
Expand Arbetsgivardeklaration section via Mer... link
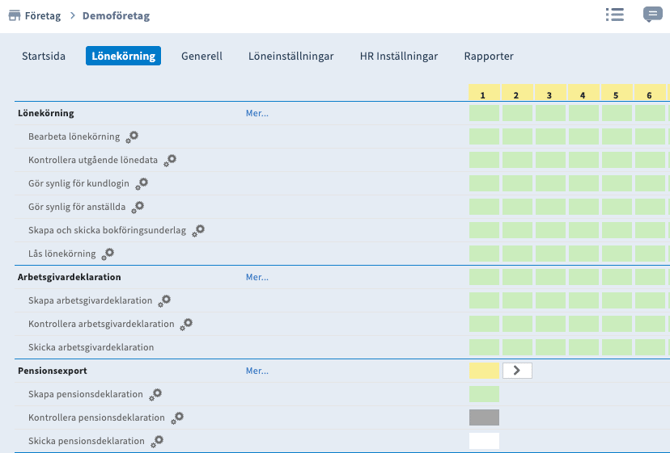pyautogui.click(x=257, y=277)
